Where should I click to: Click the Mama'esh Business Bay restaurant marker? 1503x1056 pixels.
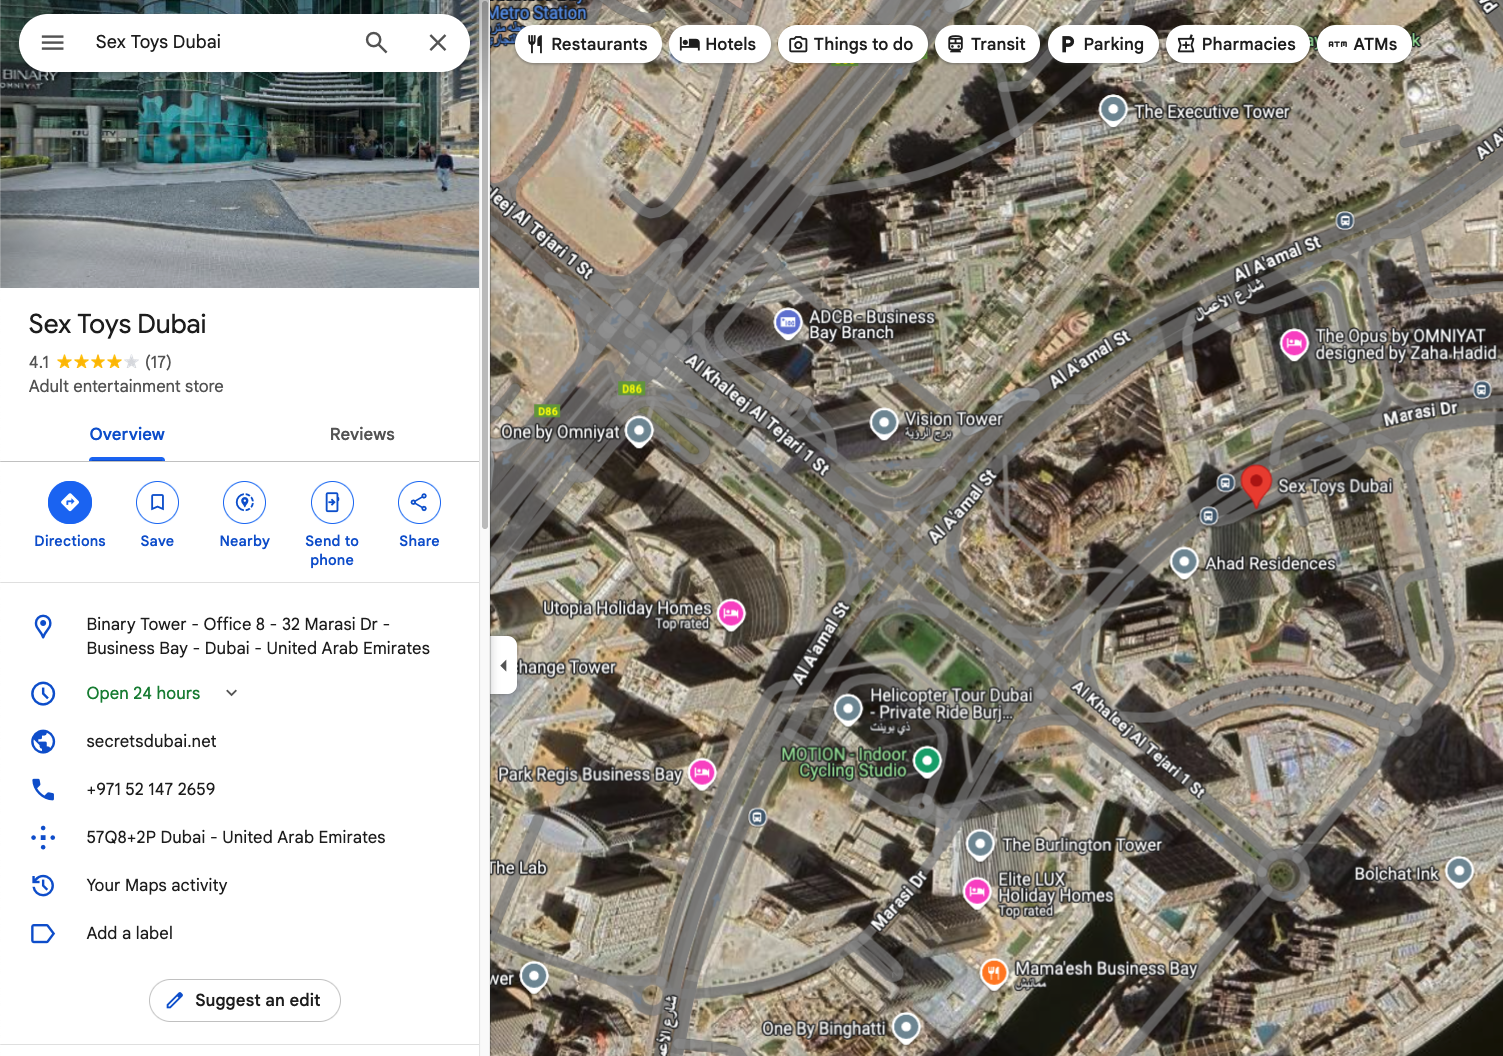point(993,972)
